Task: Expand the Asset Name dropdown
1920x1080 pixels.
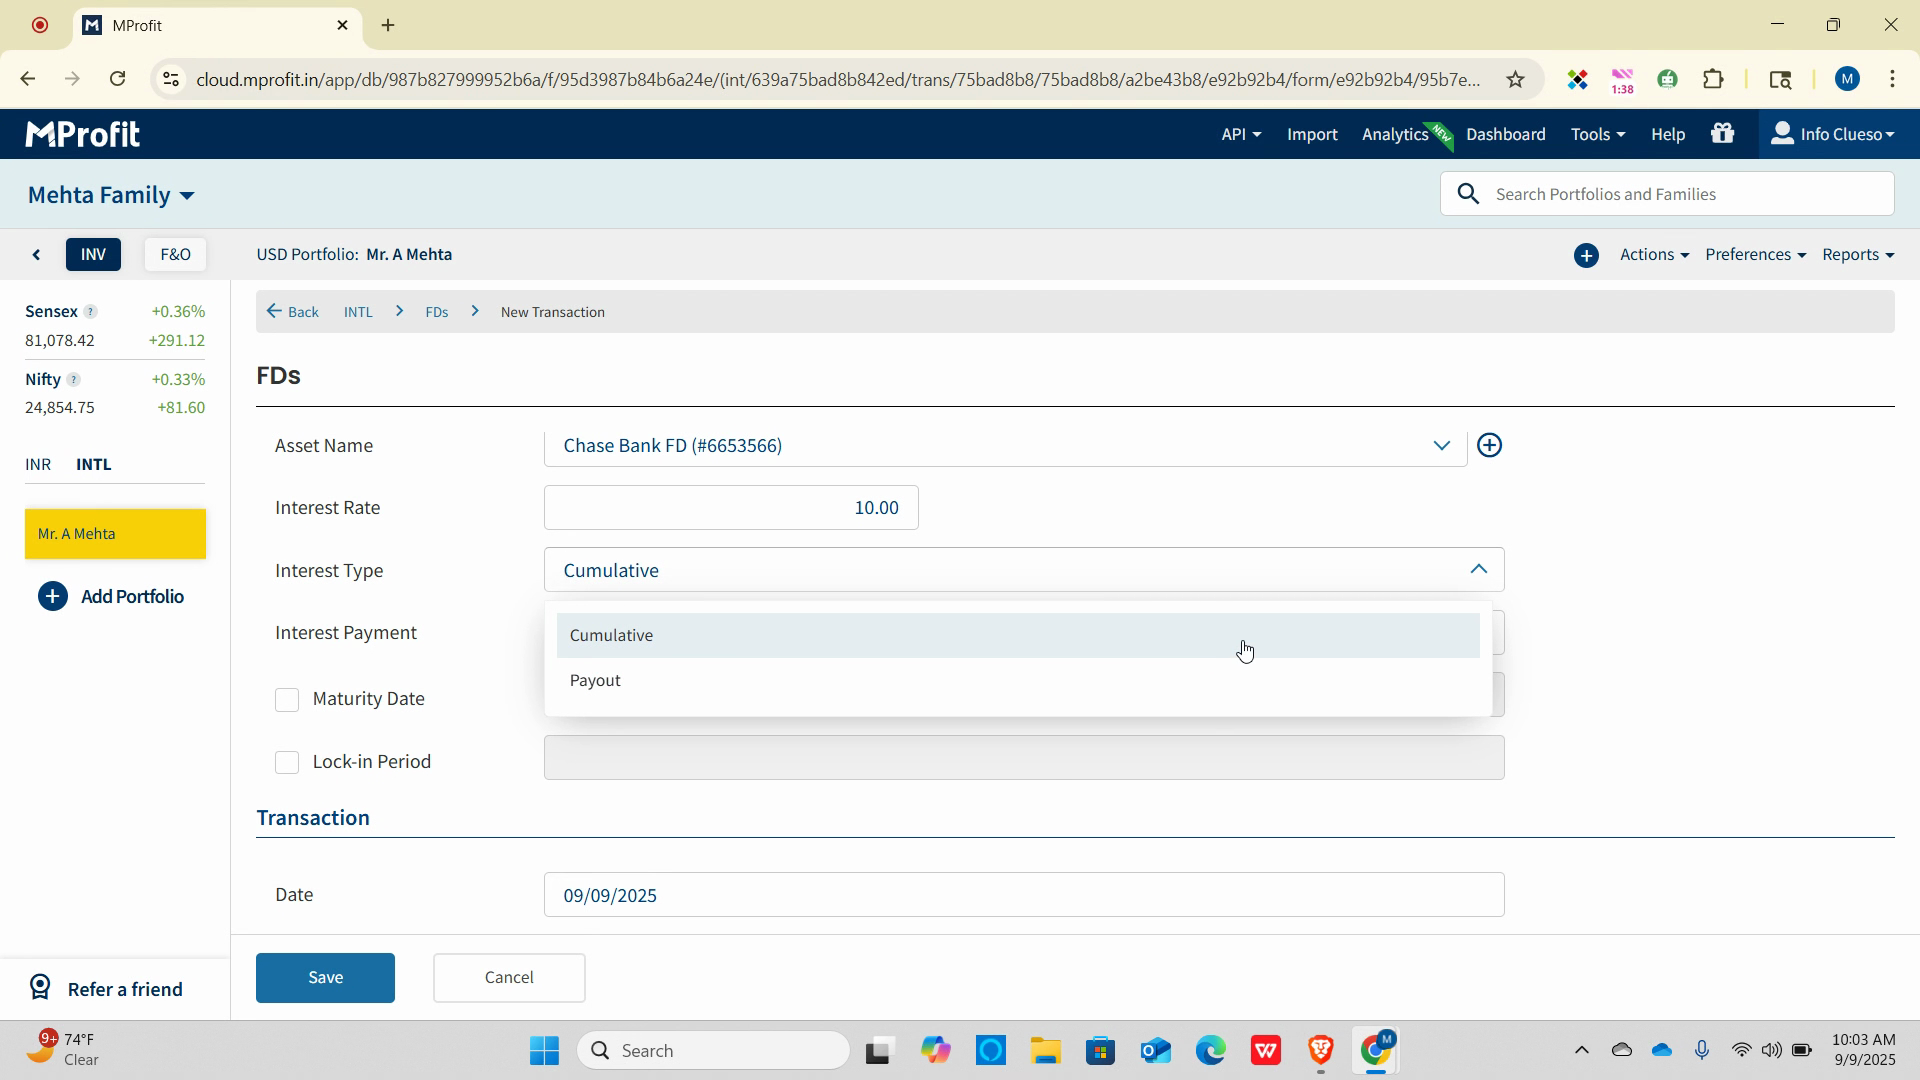Action: 1440,446
